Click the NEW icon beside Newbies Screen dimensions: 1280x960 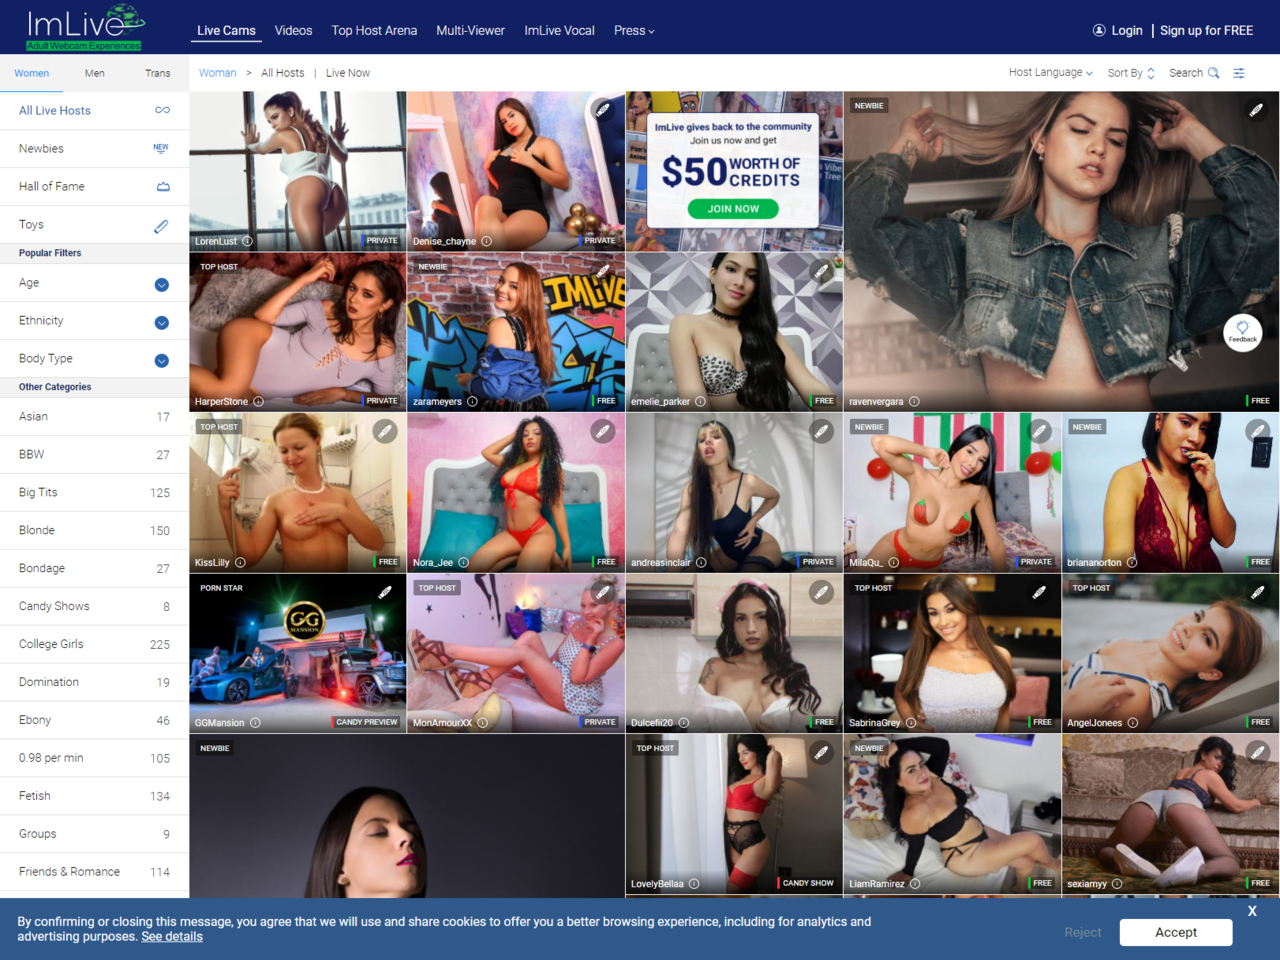point(161,148)
